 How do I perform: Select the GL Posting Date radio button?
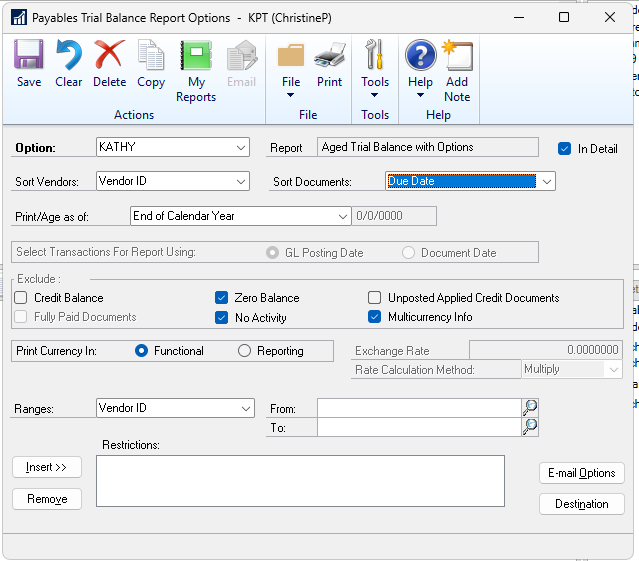(272, 253)
